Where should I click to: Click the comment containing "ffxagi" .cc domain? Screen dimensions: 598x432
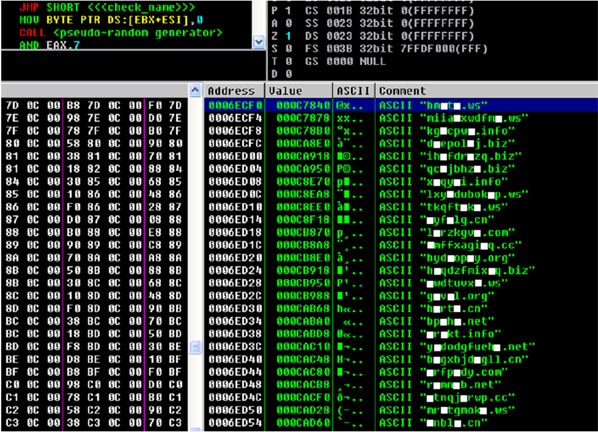point(450,245)
